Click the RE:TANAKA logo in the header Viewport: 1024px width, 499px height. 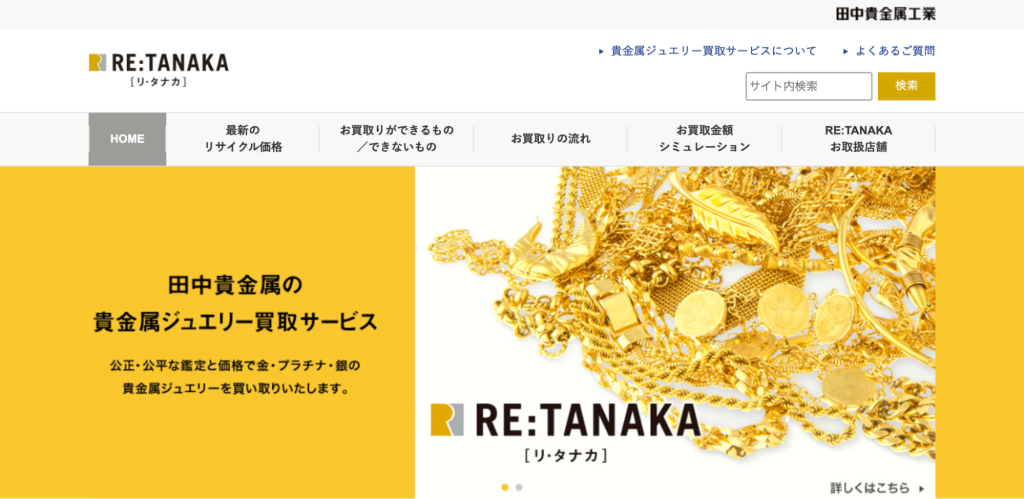click(x=159, y=70)
